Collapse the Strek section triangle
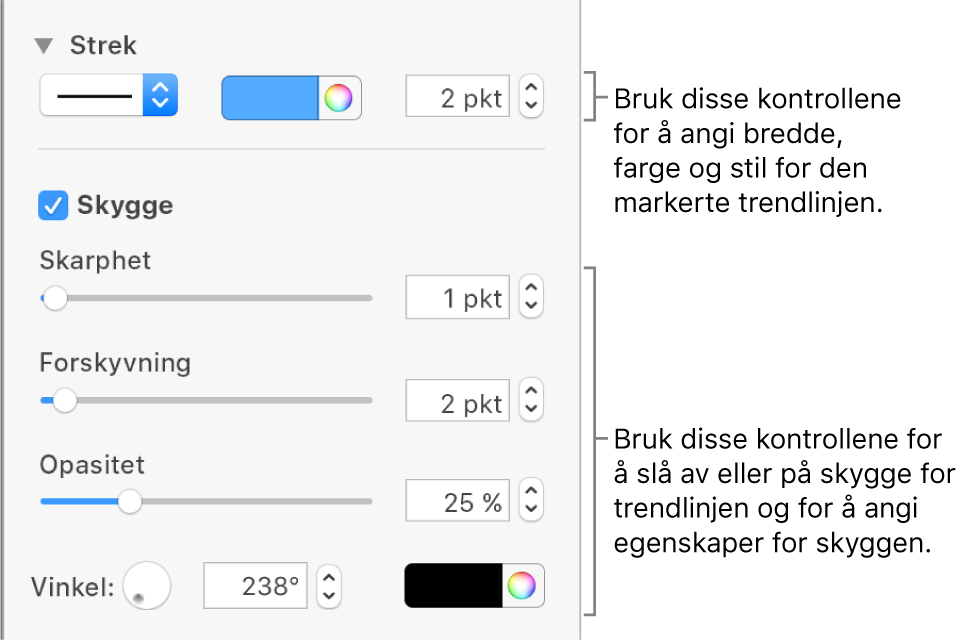Image resolution: width=963 pixels, height=641 pixels. pos(44,46)
